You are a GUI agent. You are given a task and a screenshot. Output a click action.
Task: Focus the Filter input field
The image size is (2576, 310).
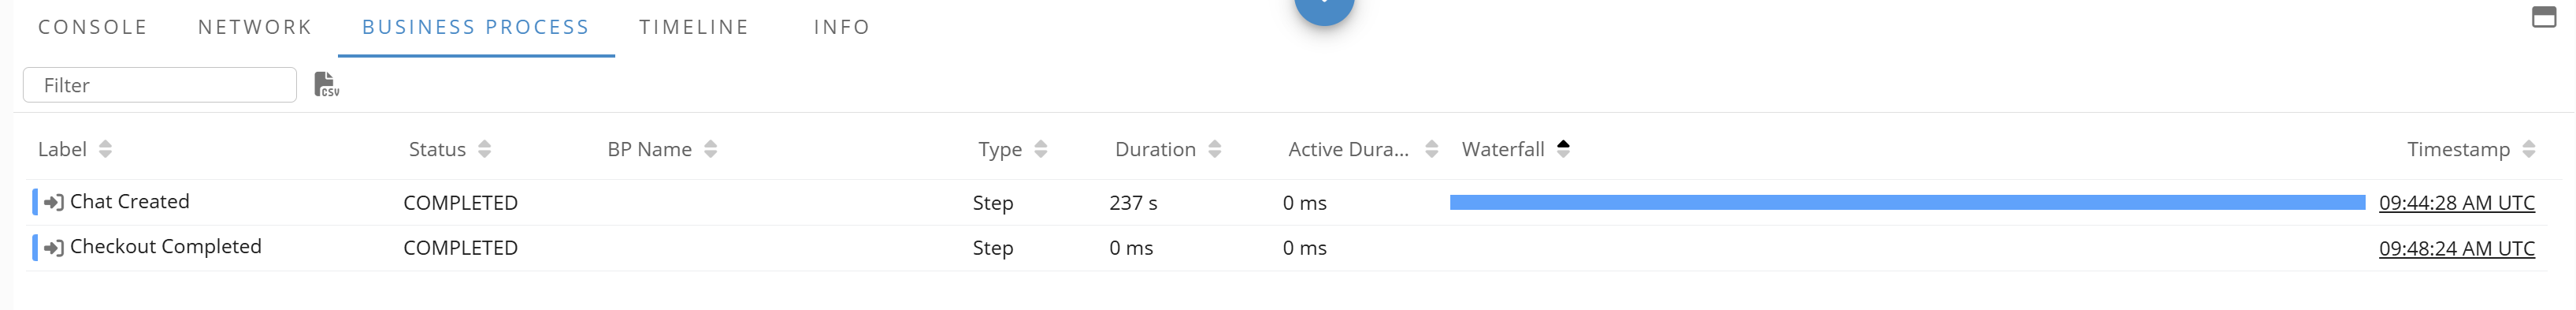160,85
